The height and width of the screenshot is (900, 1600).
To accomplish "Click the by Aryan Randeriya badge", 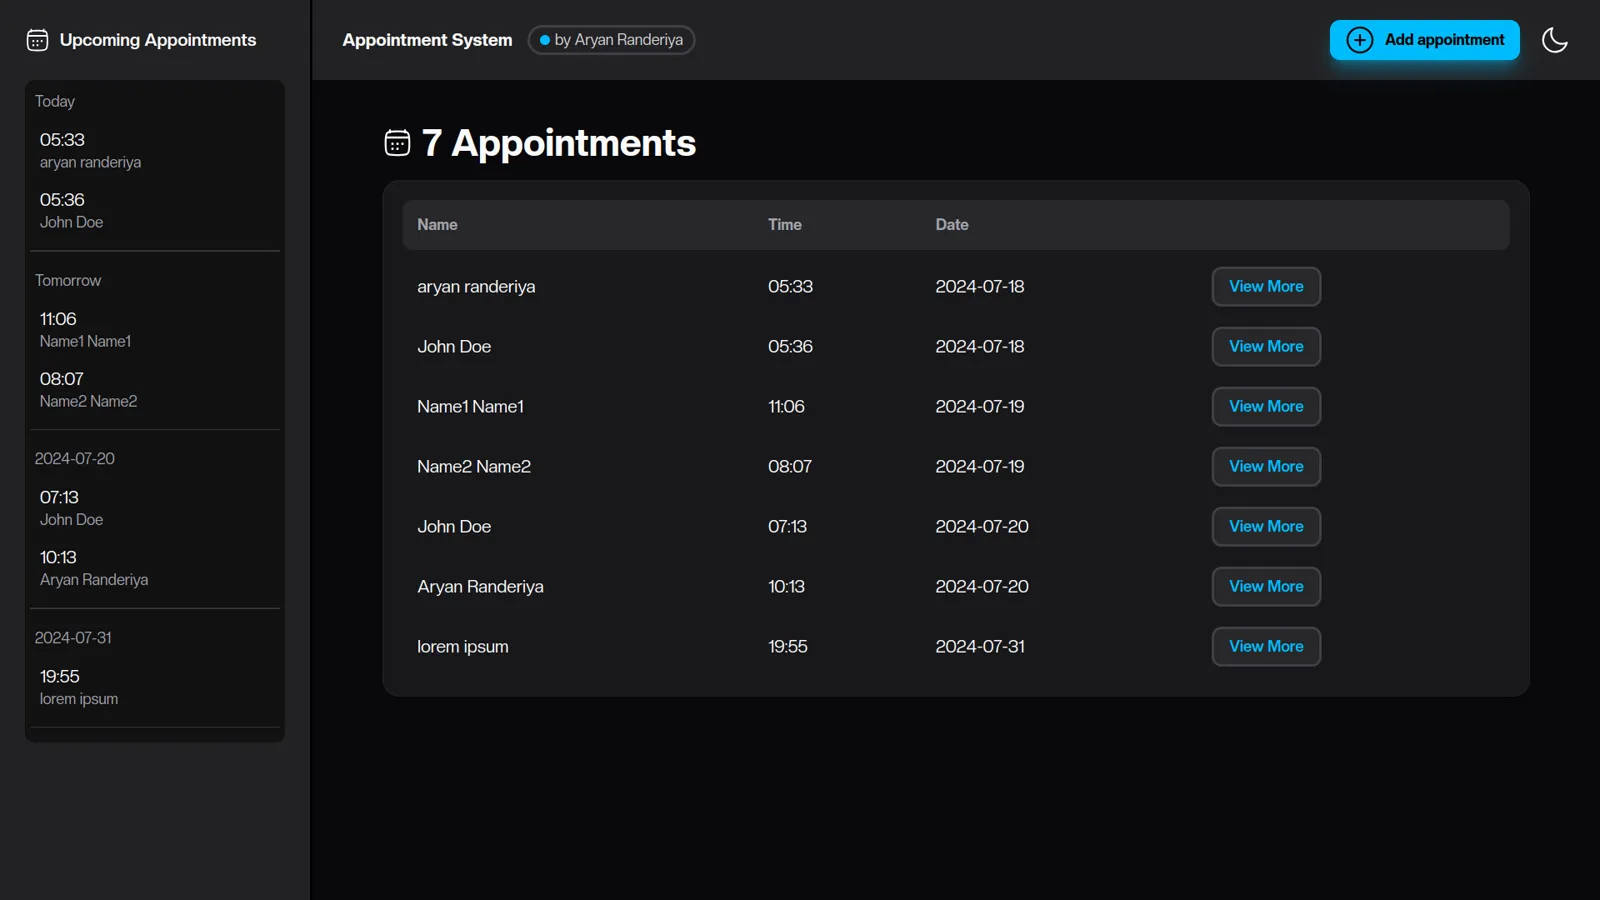I will 611,40.
